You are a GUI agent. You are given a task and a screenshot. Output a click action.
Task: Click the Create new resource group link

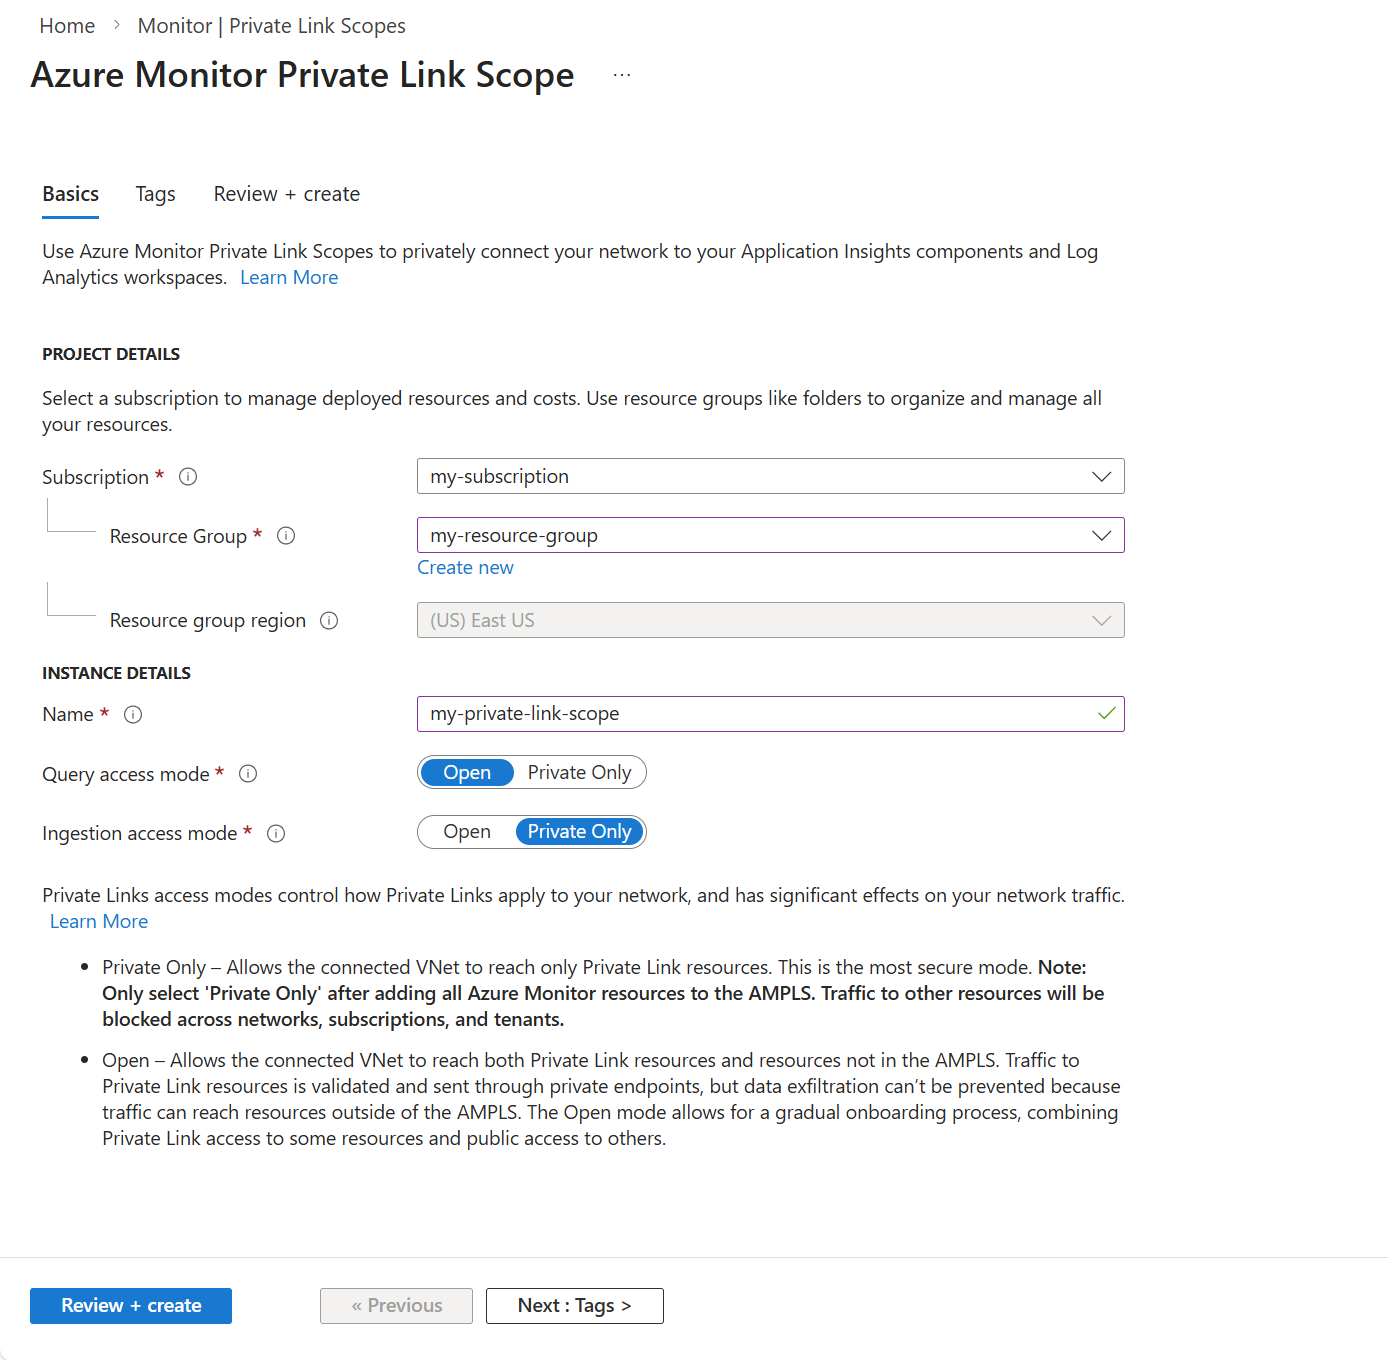tap(465, 568)
